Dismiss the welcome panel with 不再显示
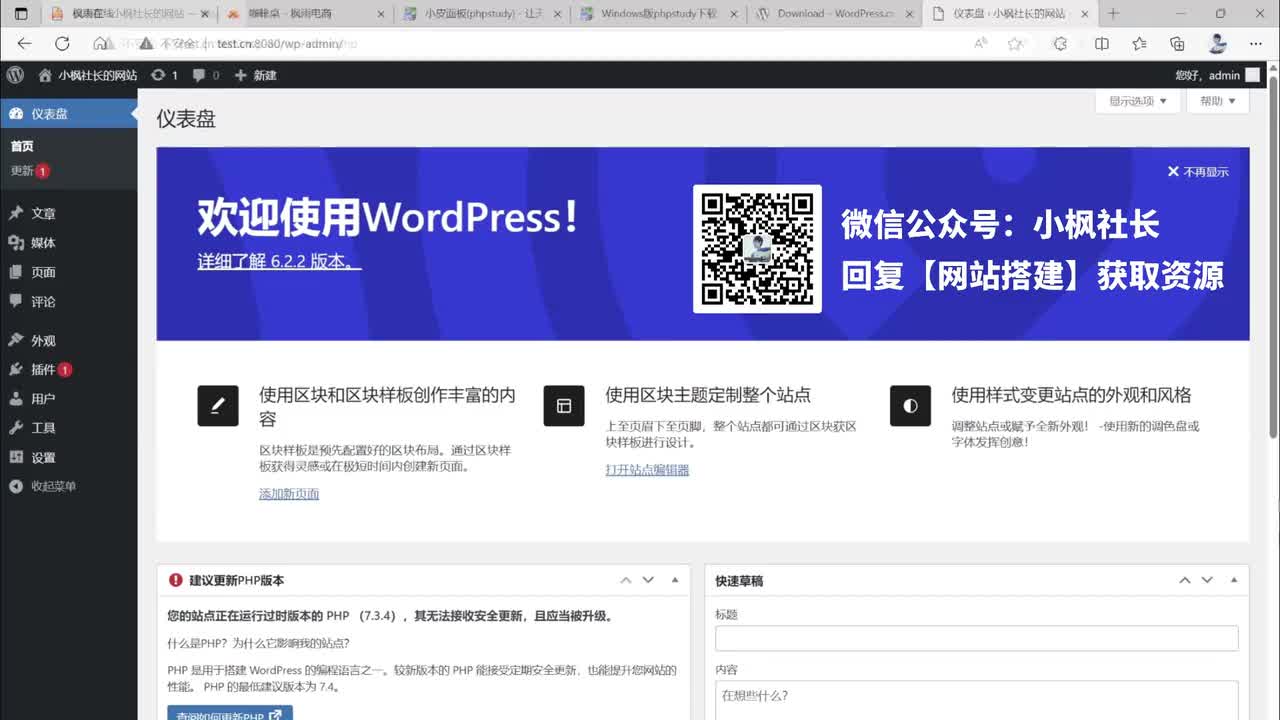This screenshot has width=1280, height=720. 1198,172
